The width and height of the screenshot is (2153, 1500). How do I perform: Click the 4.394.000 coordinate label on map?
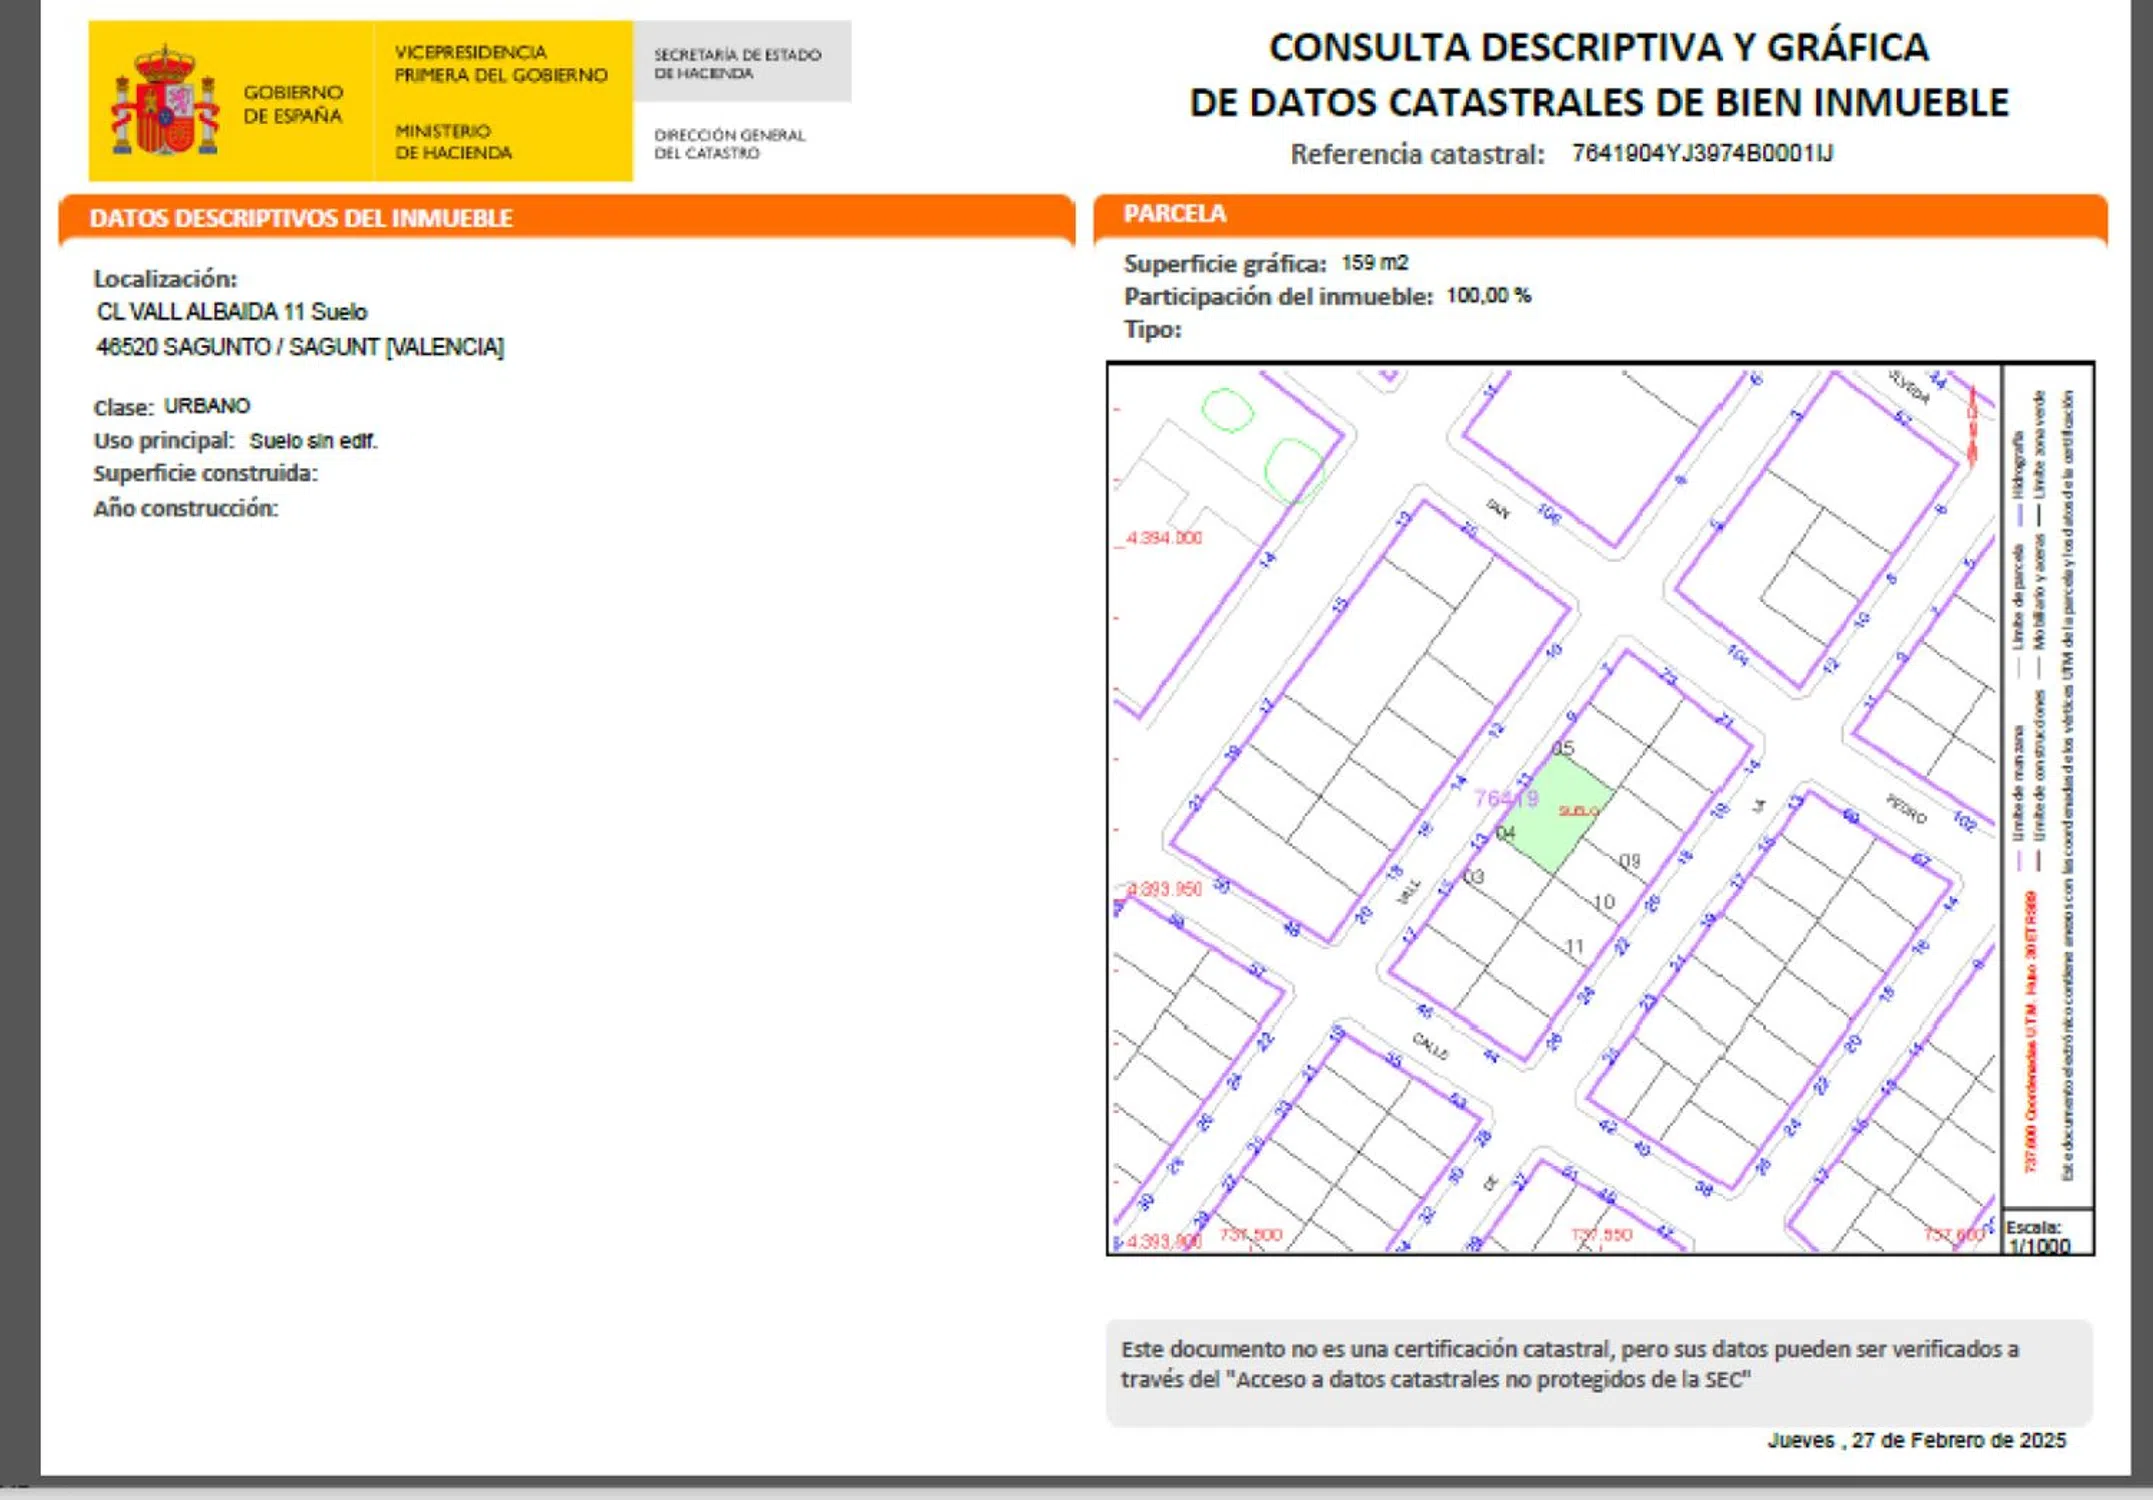click(x=1162, y=538)
